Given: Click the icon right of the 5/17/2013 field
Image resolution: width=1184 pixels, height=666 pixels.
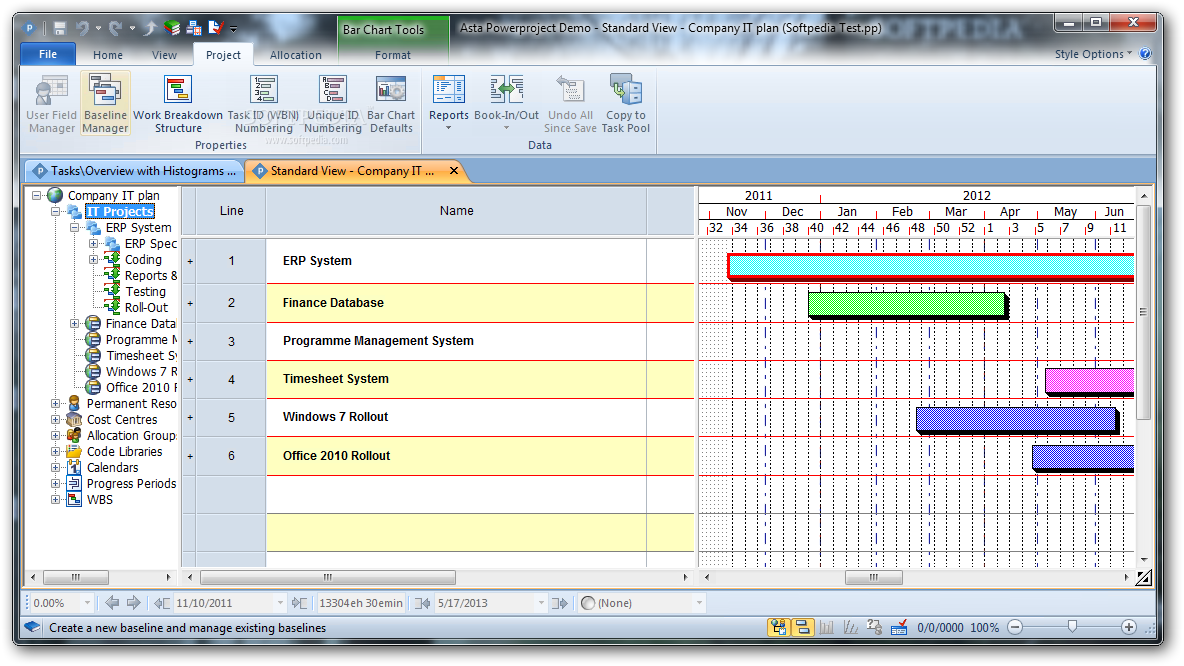Looking at the screenshot, I should coord(560,603).
